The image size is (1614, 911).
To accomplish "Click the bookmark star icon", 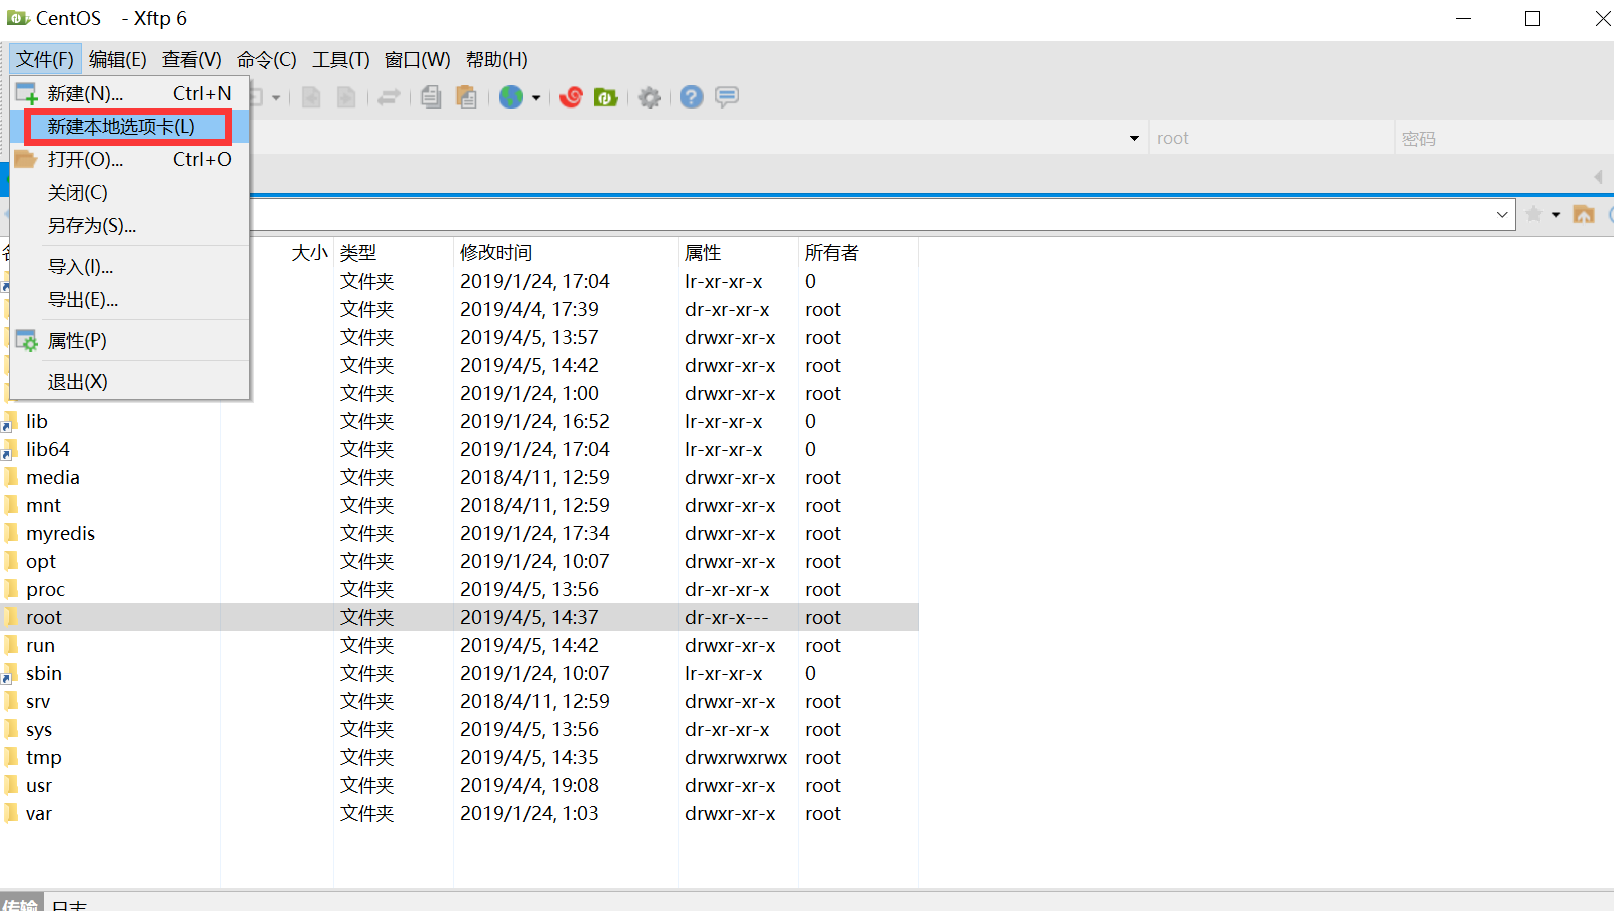I will tap(1534, 214).
